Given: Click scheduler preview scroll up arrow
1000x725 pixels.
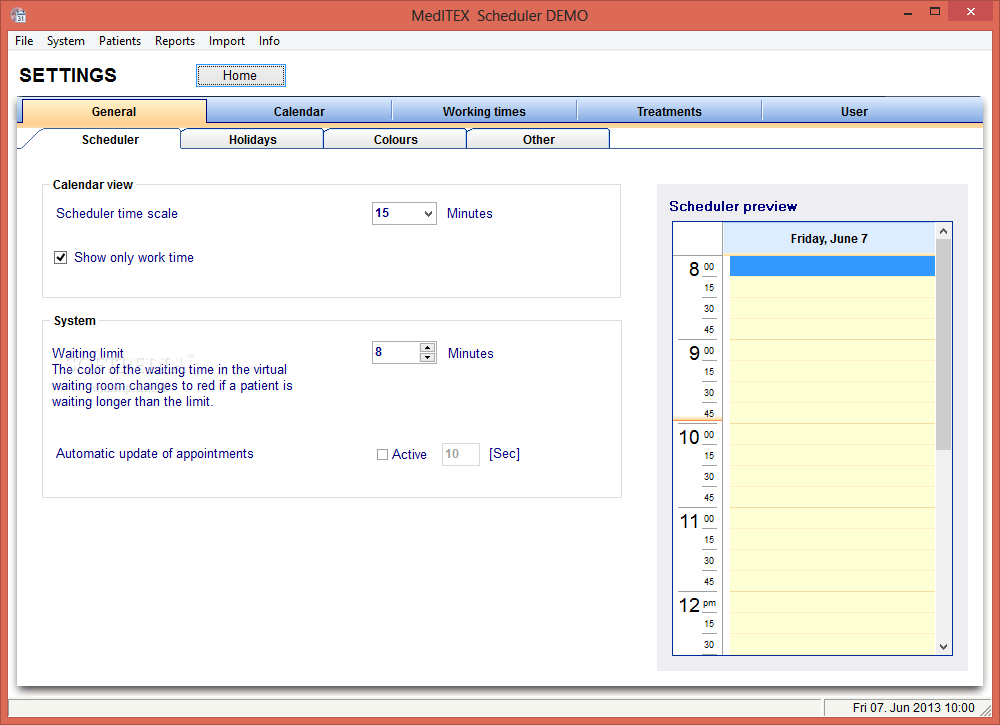Looking at the screenshot, I should click(x=943, y=231).
